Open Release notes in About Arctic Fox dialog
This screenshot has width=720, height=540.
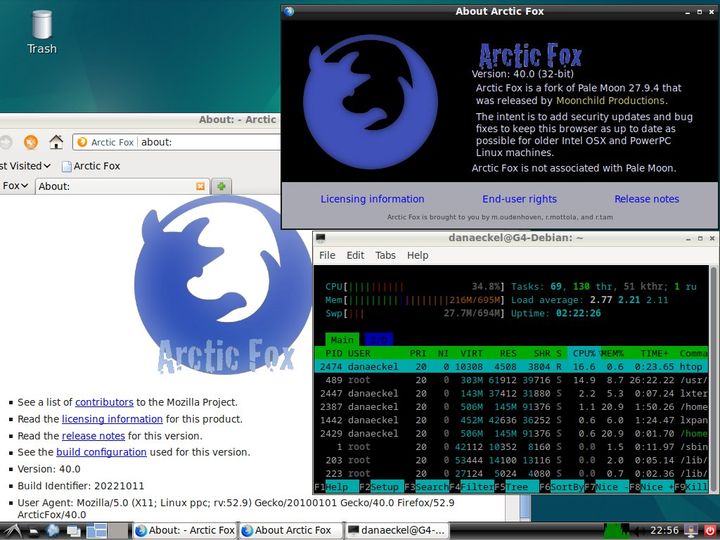(x=647, y=199)
